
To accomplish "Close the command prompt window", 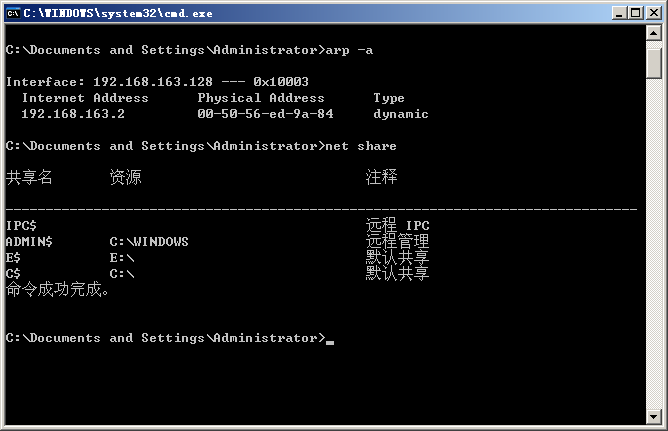I will 652,13.
